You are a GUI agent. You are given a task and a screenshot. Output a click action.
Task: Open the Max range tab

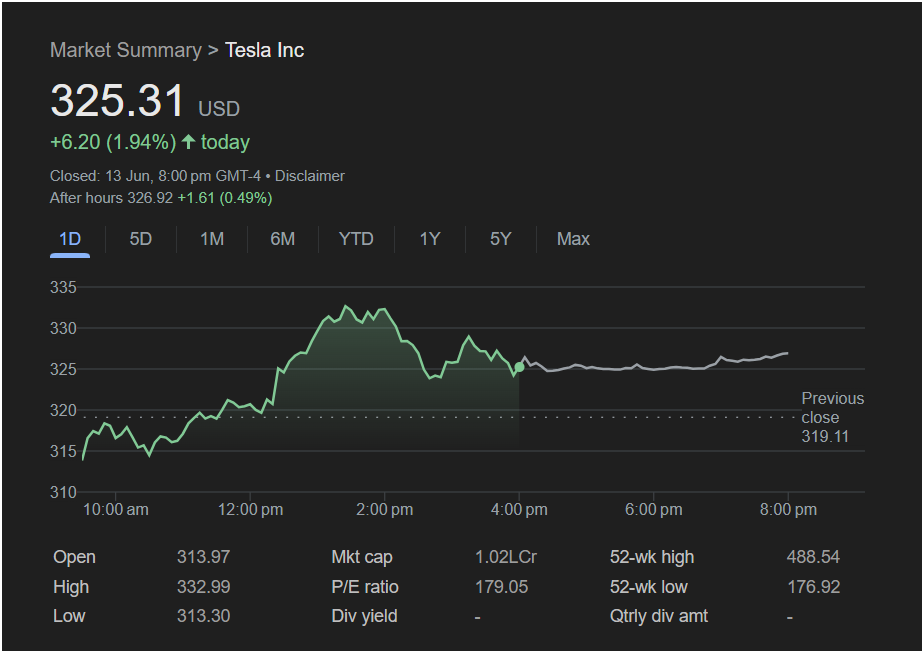coord(573,239)
